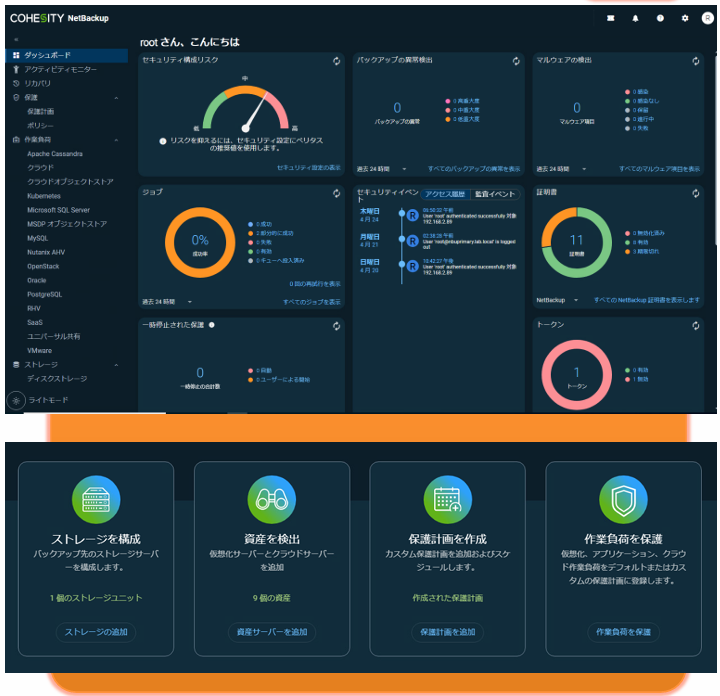Click 資産サーバーを追加 button
Viewport: 720px width, 696px height.
(x=272, y=632)
